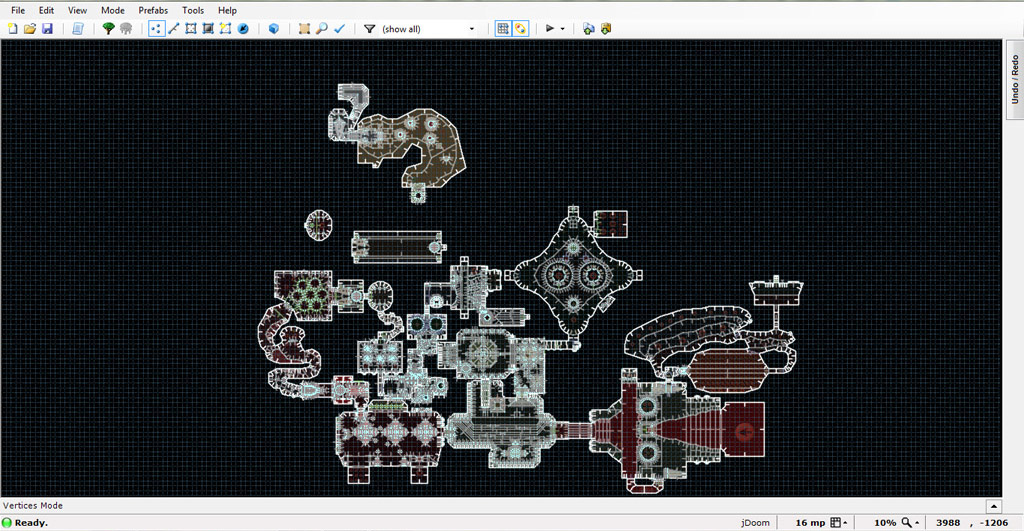This screenshot has width=1024, height=531.
Task: Click the 10% zoom level text
Action: click(885, 523)
